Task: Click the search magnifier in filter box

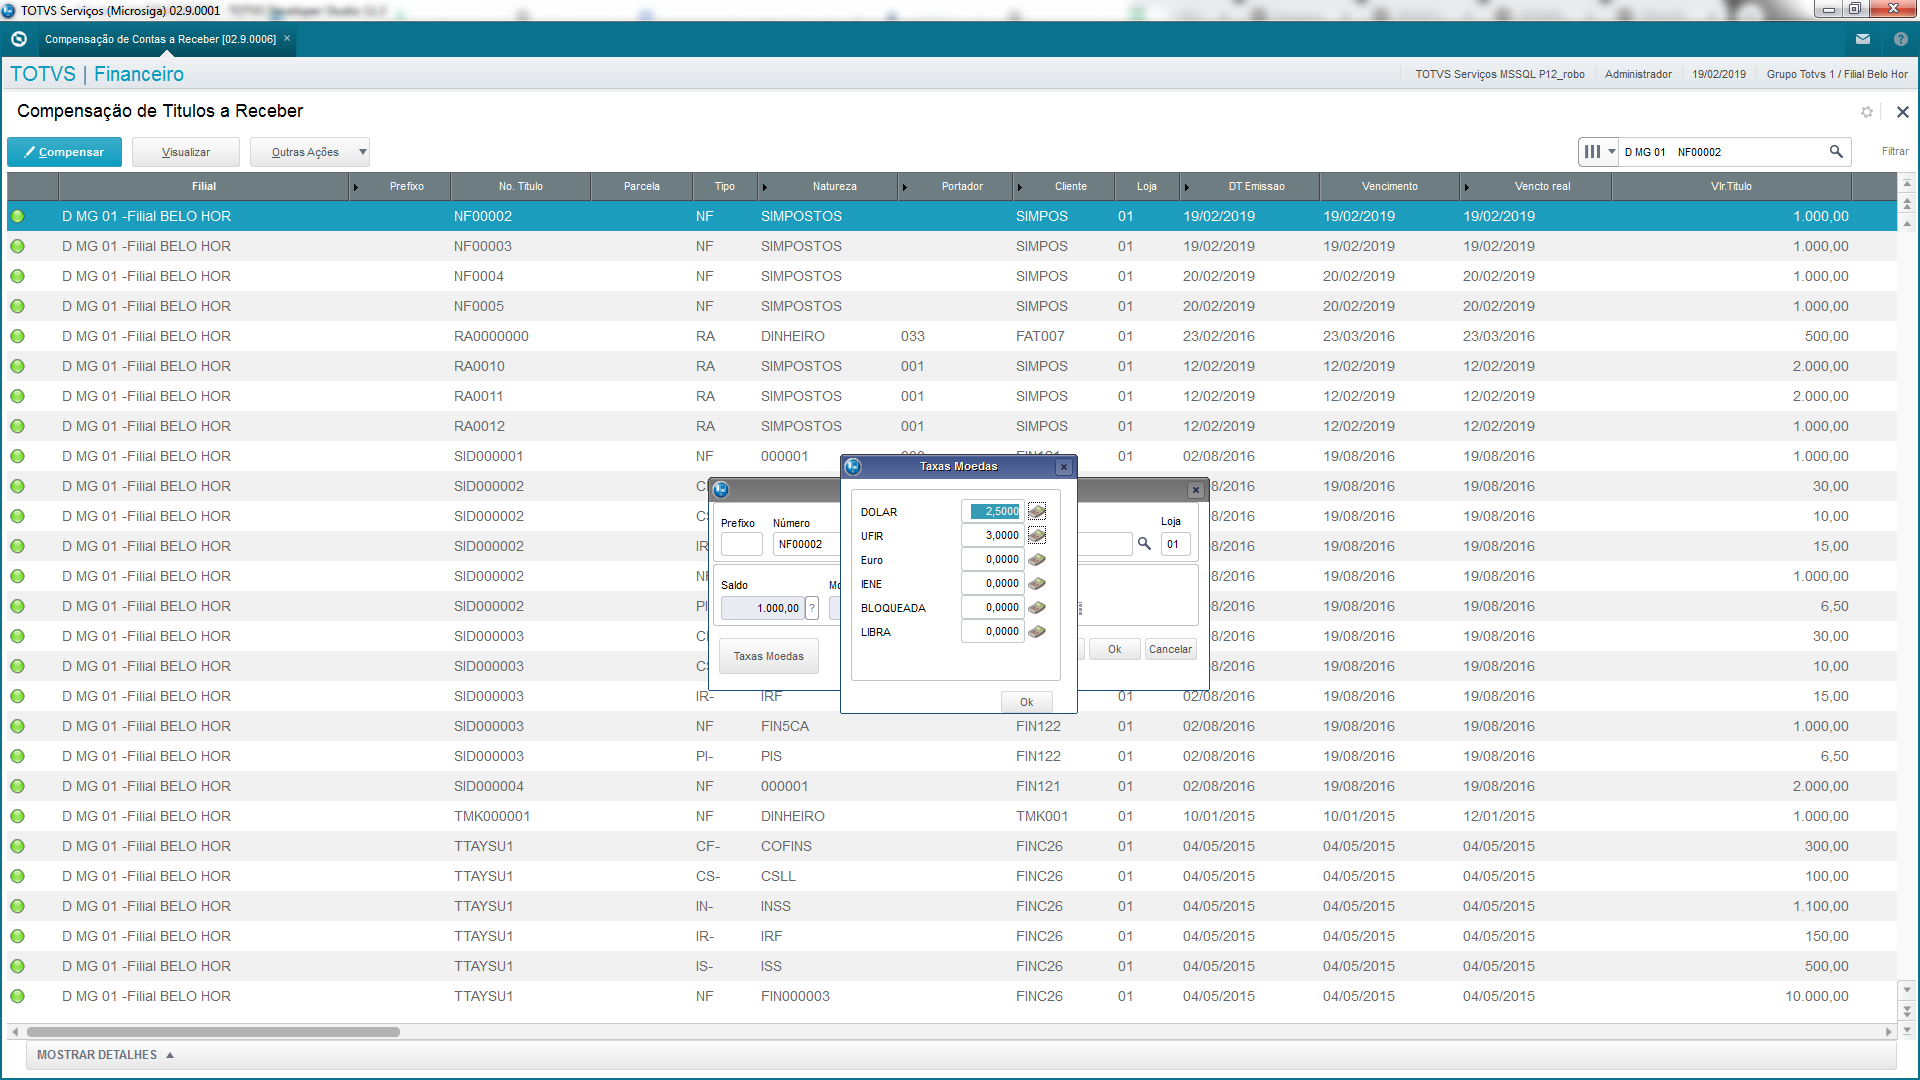Action: coord(1836,152)
